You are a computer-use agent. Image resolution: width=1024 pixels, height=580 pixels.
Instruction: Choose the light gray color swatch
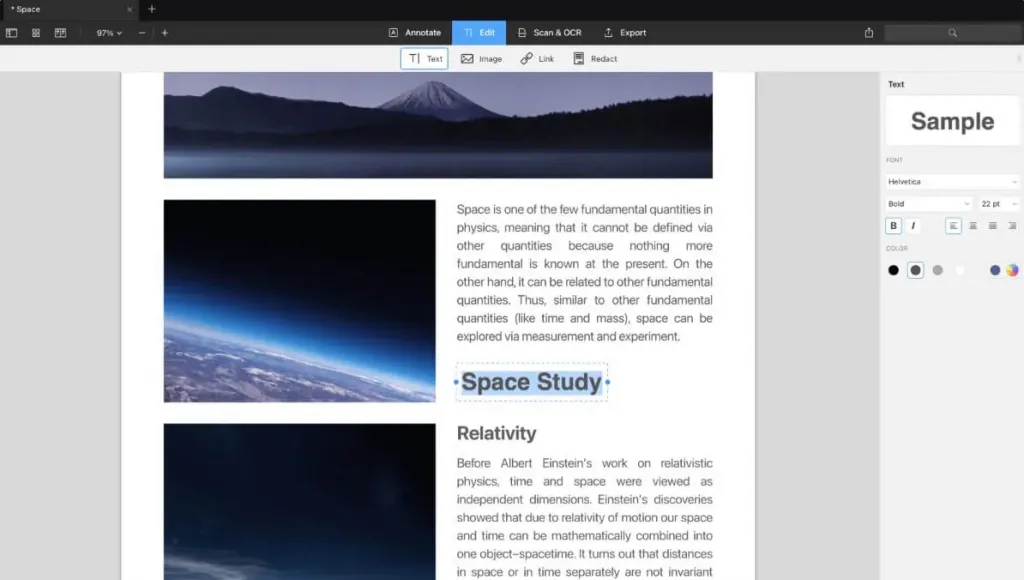click(x=938, y=270)
